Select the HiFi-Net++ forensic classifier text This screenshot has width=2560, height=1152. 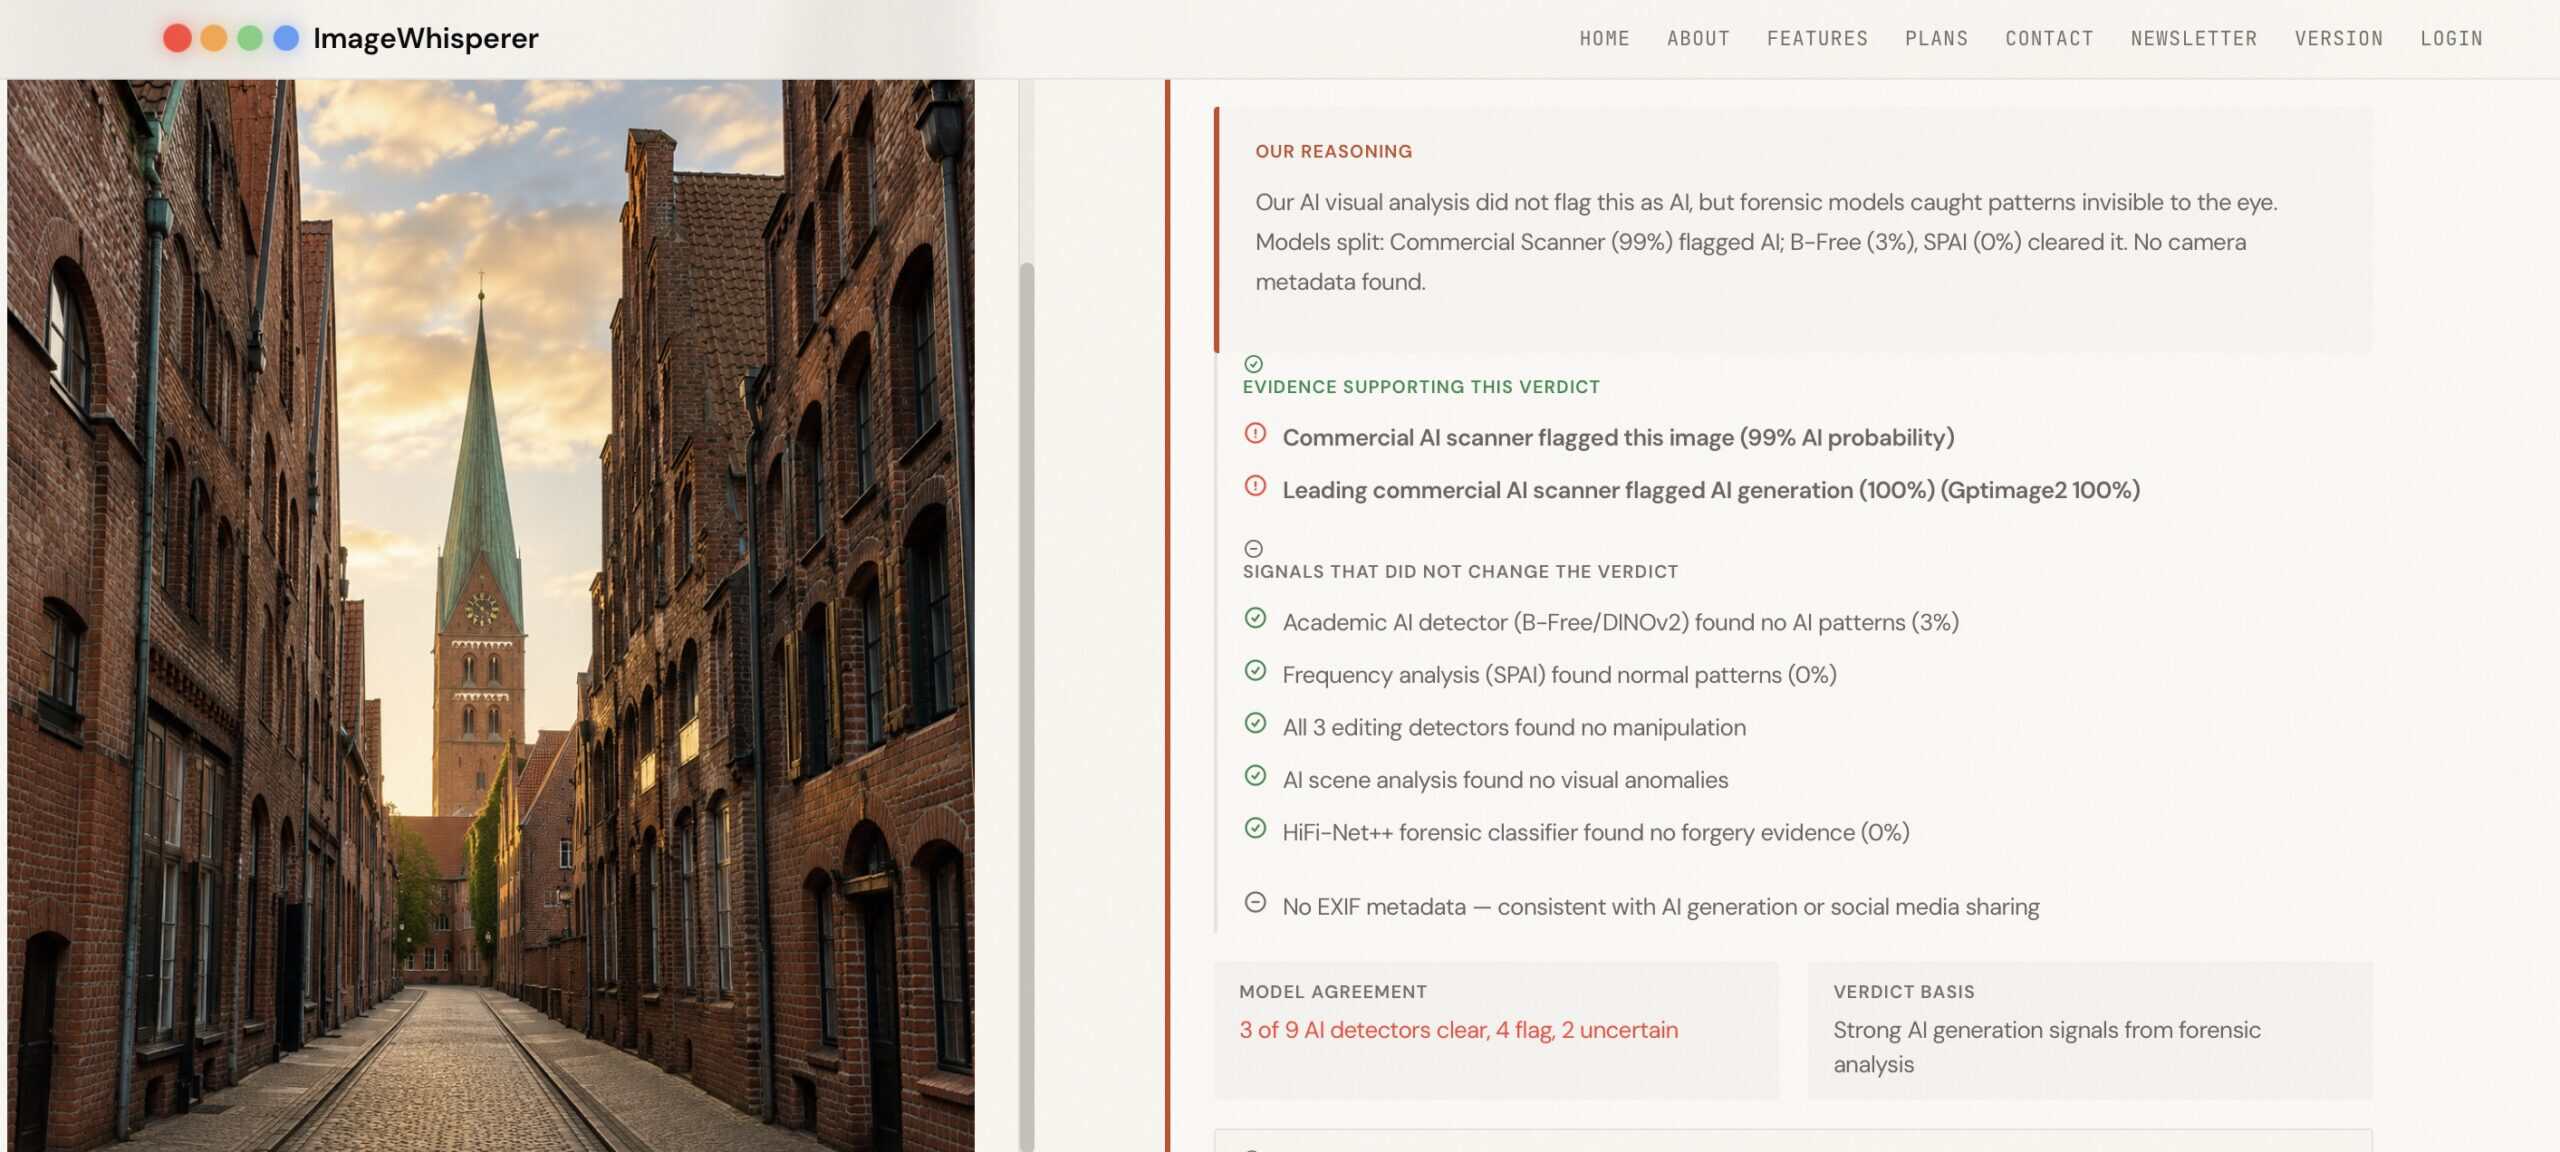coord(1596,832)
